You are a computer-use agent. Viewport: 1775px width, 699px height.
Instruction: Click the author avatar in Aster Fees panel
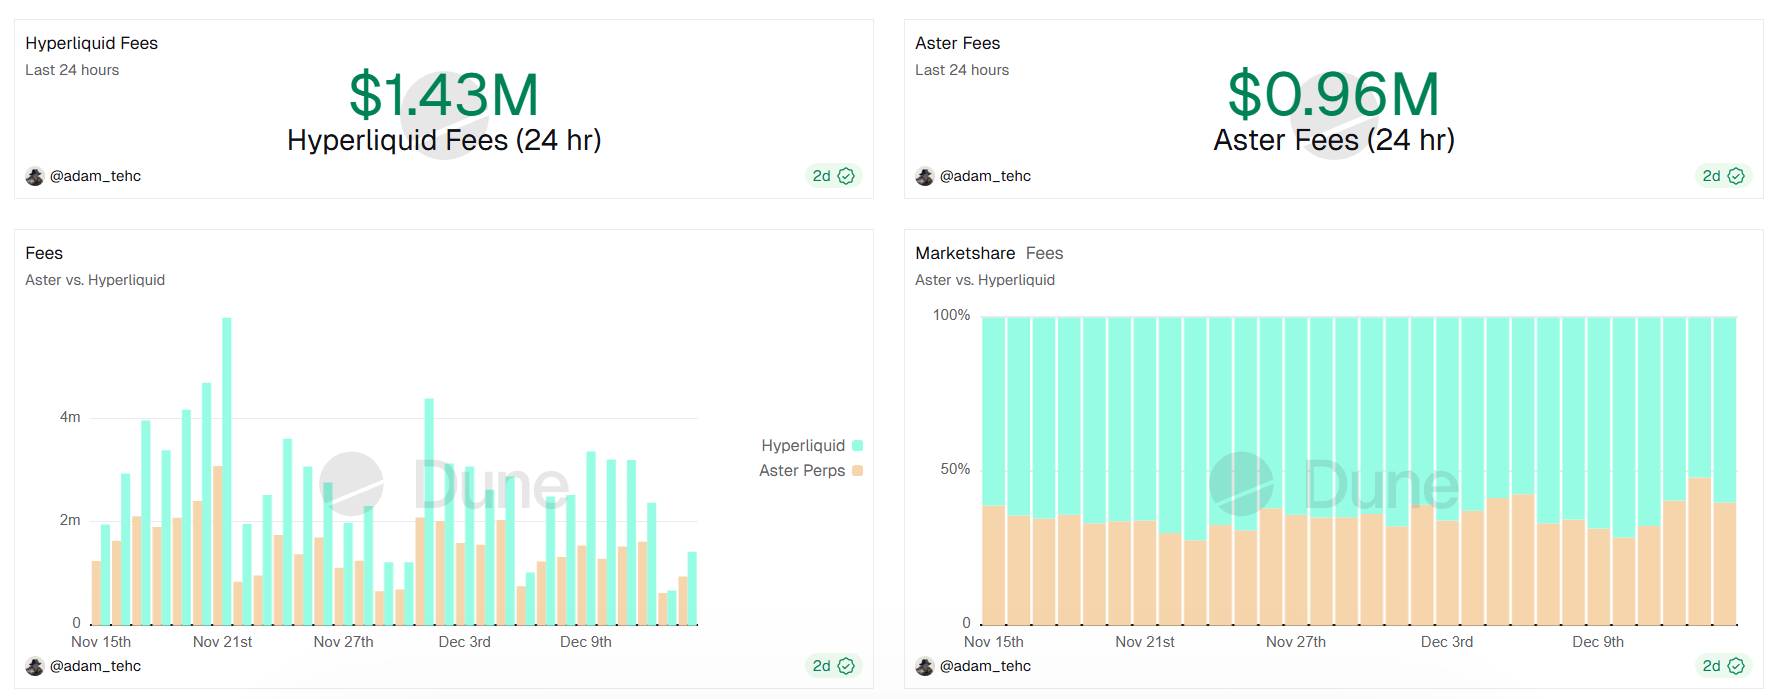[x=925, y=176]
